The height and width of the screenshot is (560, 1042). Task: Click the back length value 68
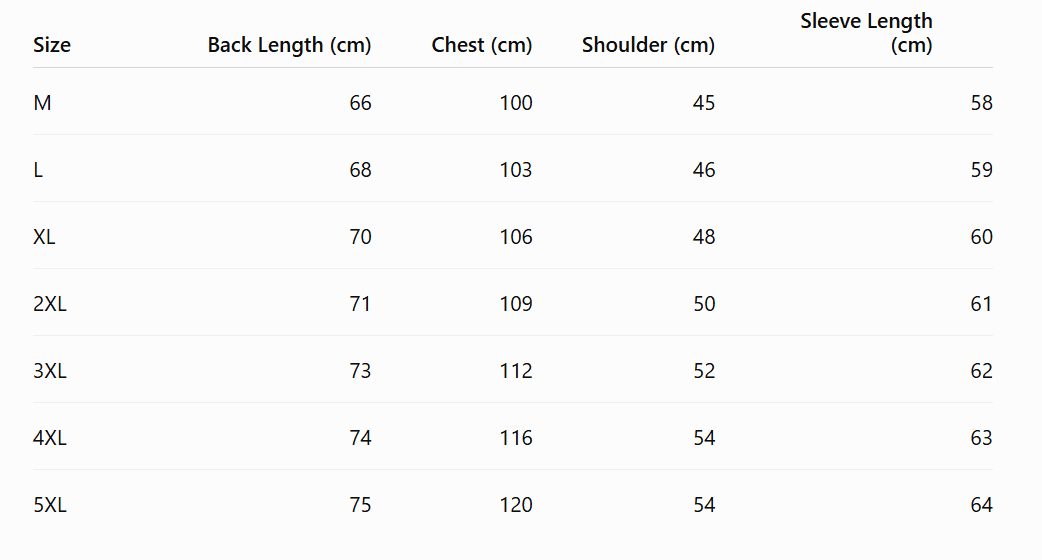pos(360,170)
